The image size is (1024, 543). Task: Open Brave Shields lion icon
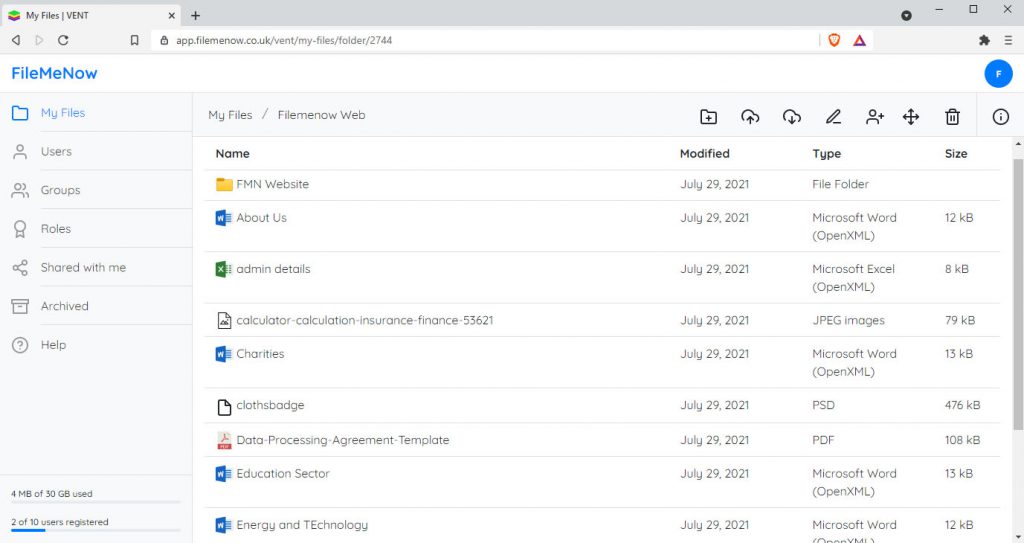(x=834, y=41)
